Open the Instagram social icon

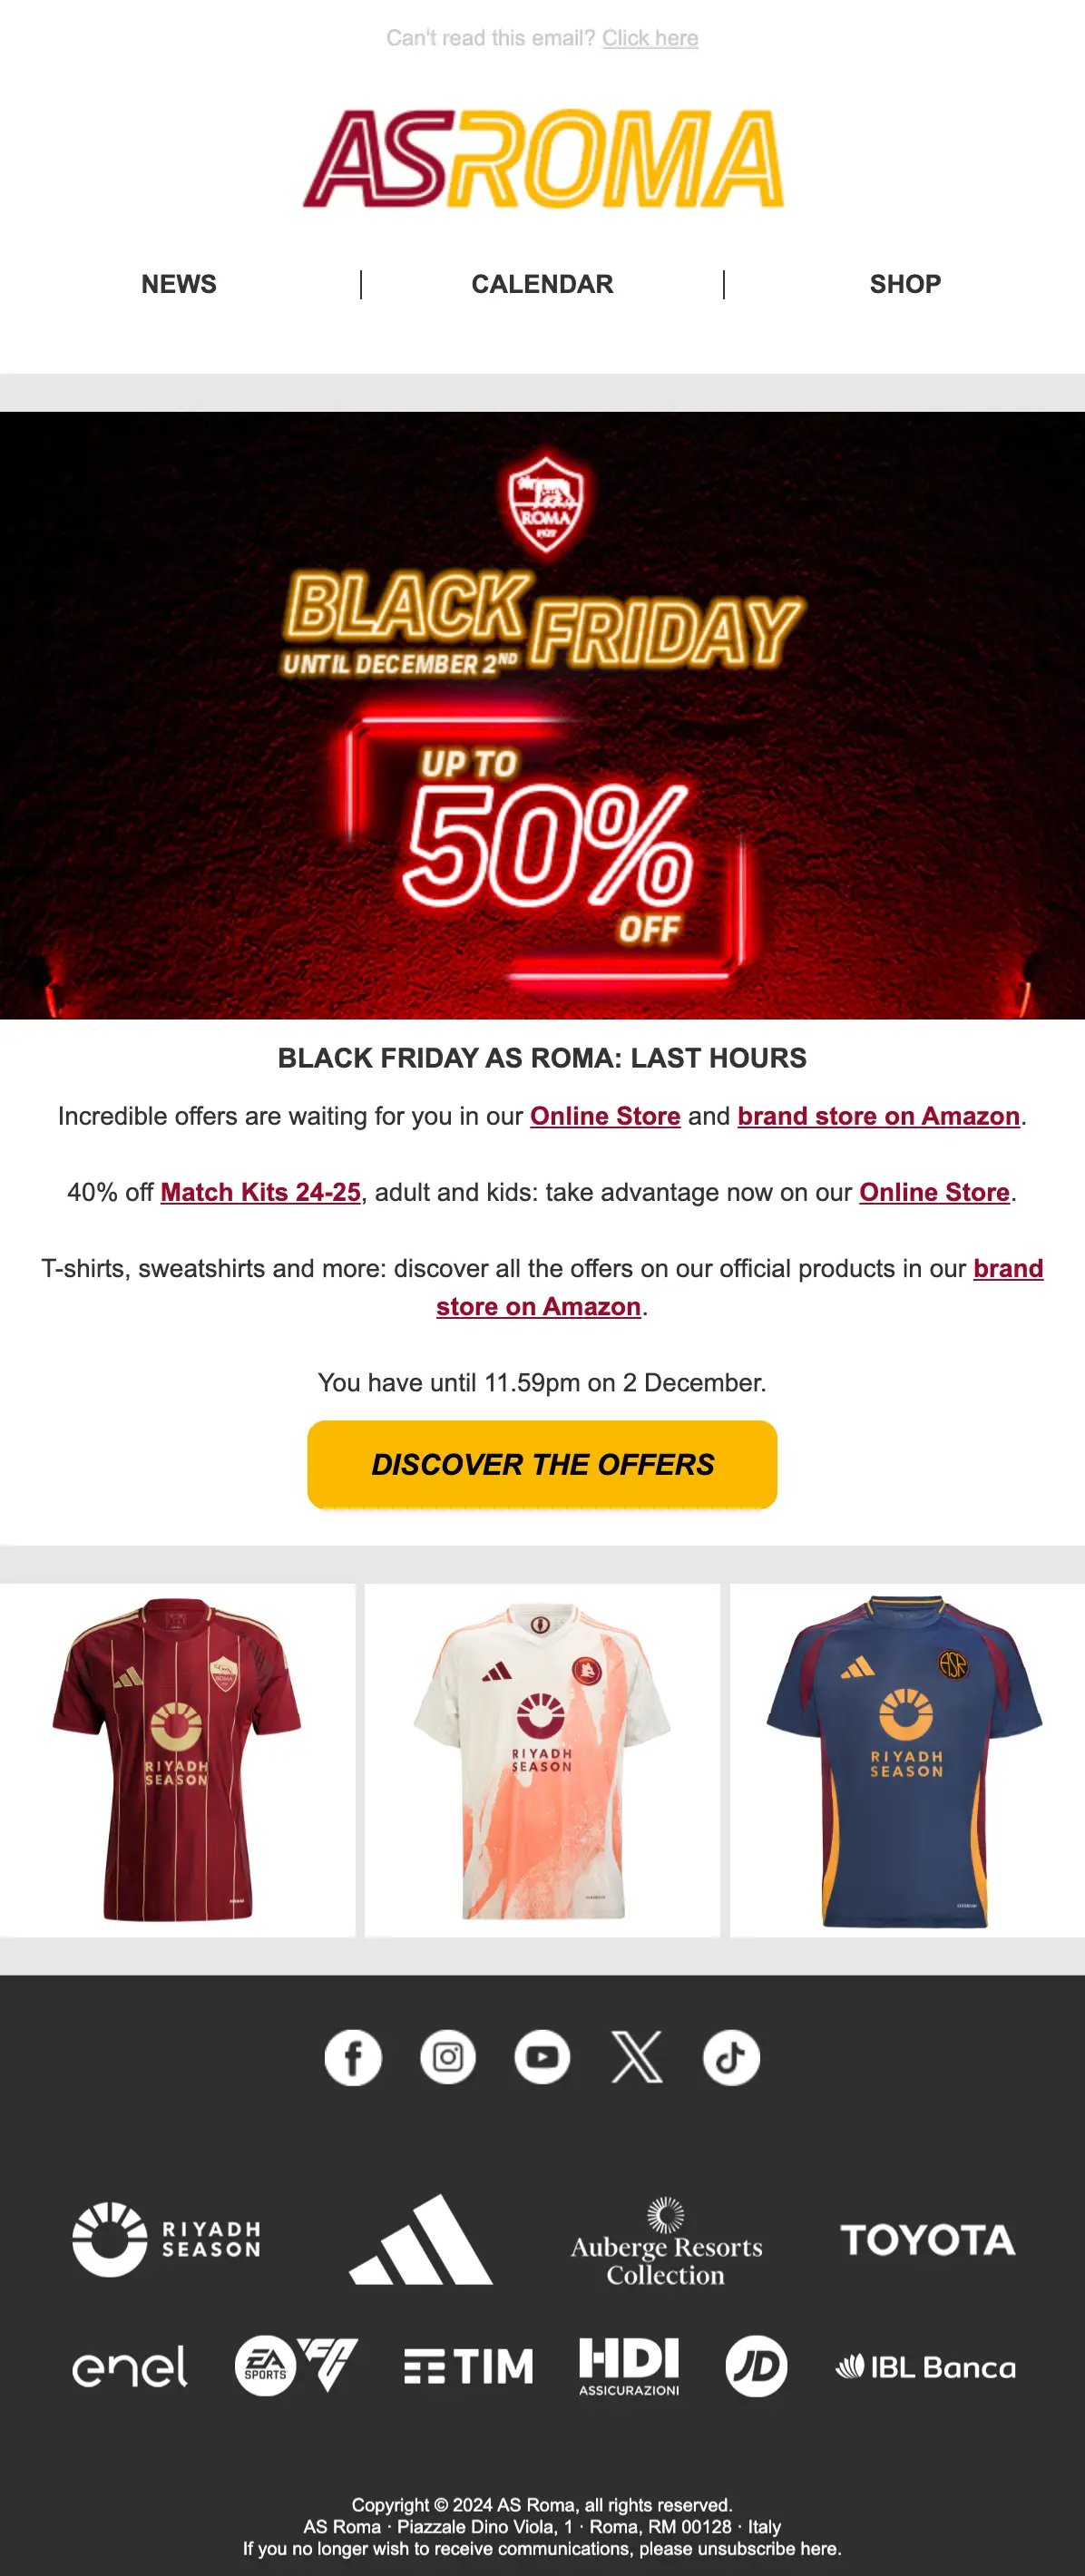click(x=447, y=2057)
